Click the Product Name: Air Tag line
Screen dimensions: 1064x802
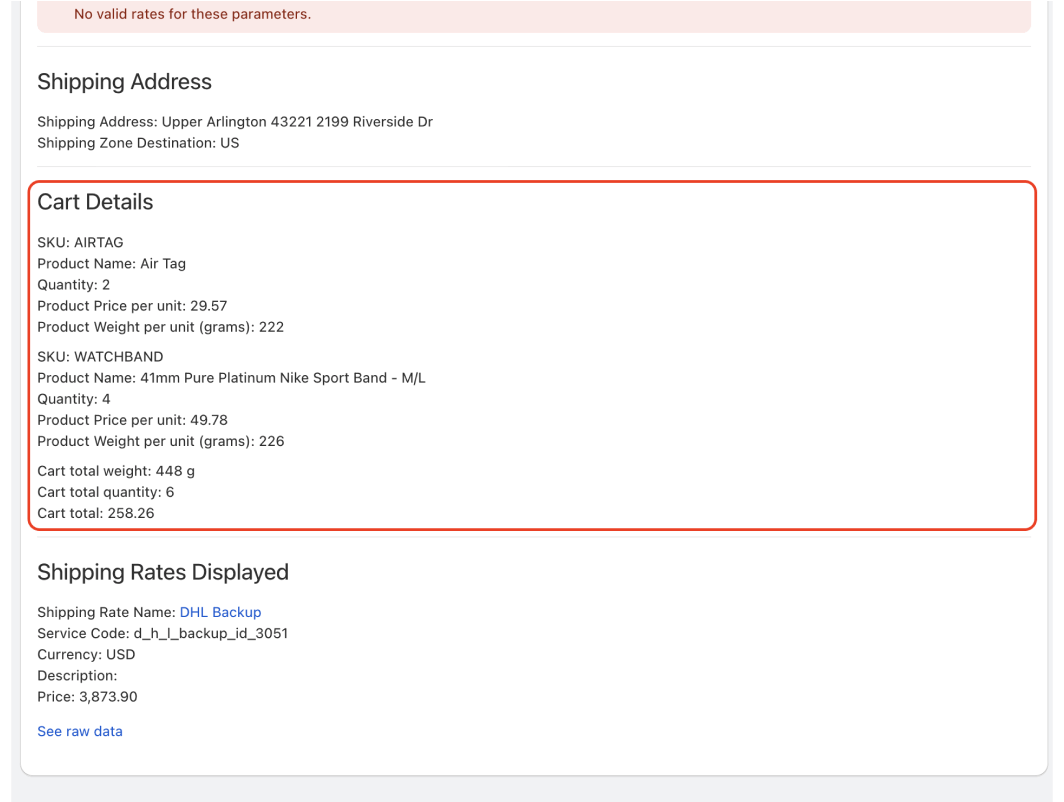click(111, 264)
